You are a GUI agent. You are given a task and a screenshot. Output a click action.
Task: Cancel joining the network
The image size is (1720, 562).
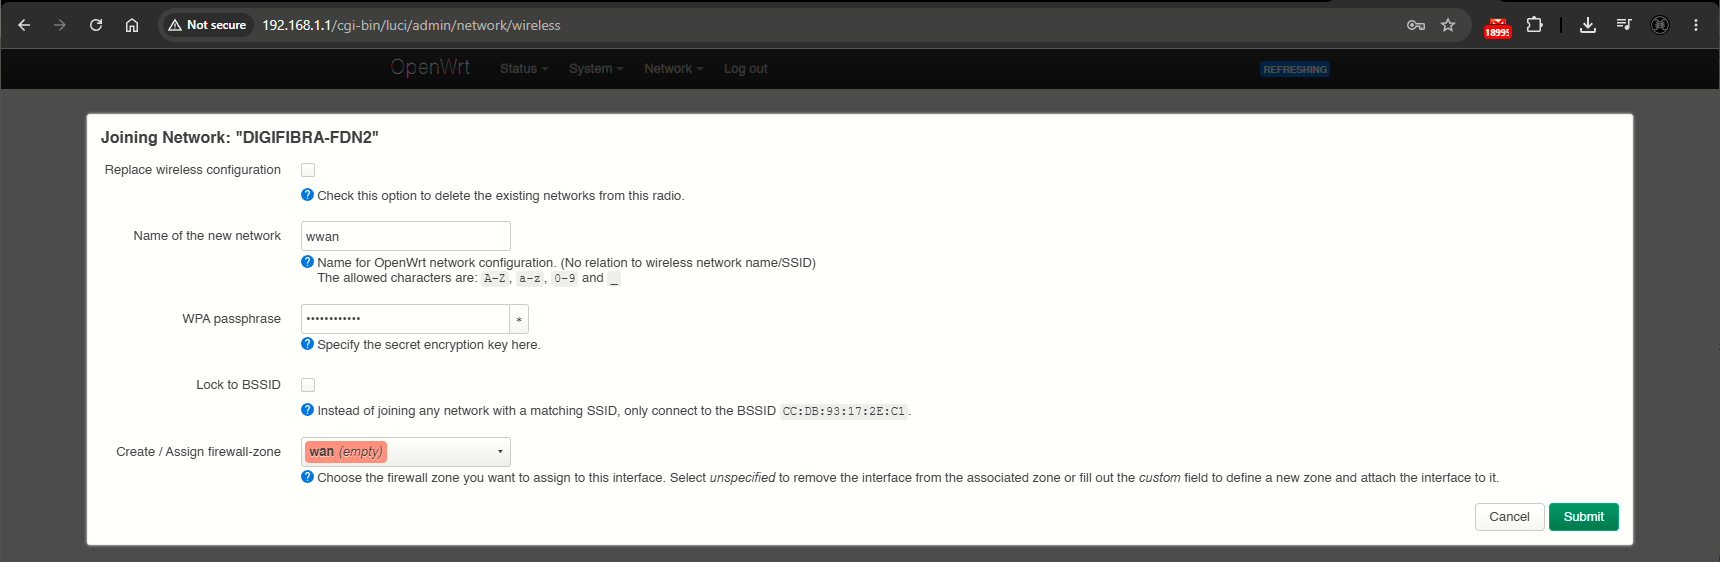point(1509,517)
